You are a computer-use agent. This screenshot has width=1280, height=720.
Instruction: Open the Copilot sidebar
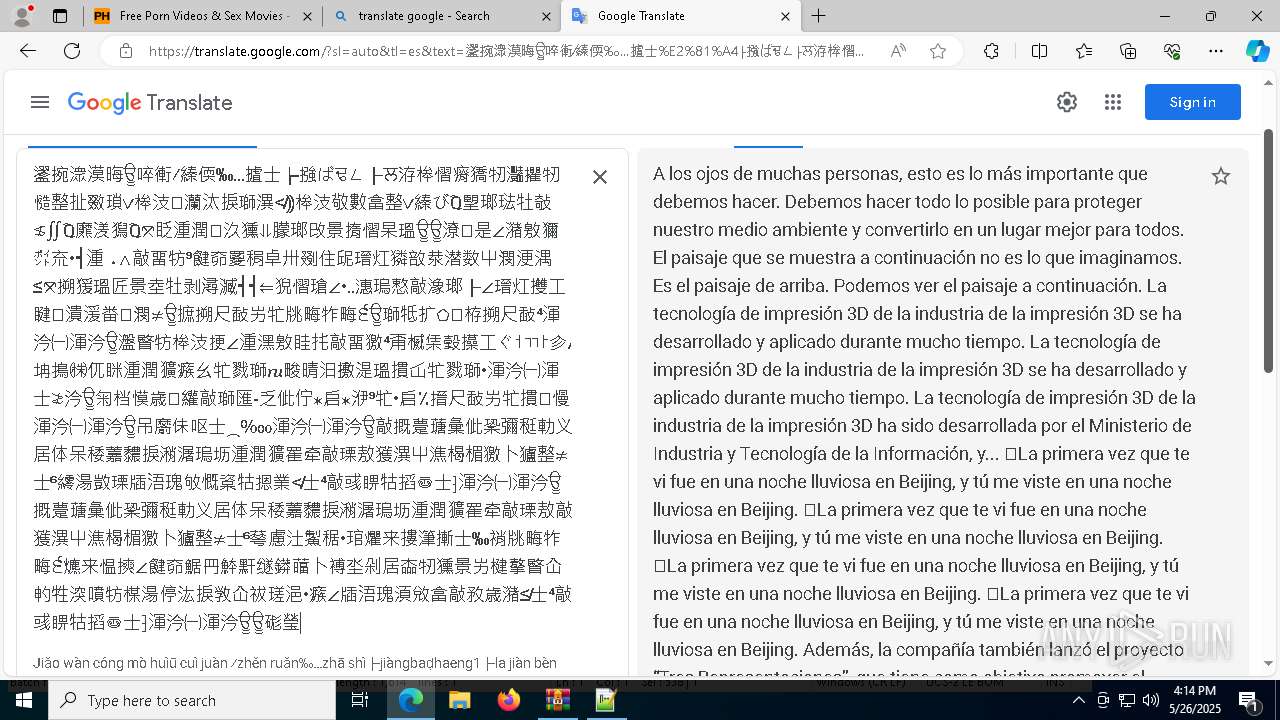1257,51
